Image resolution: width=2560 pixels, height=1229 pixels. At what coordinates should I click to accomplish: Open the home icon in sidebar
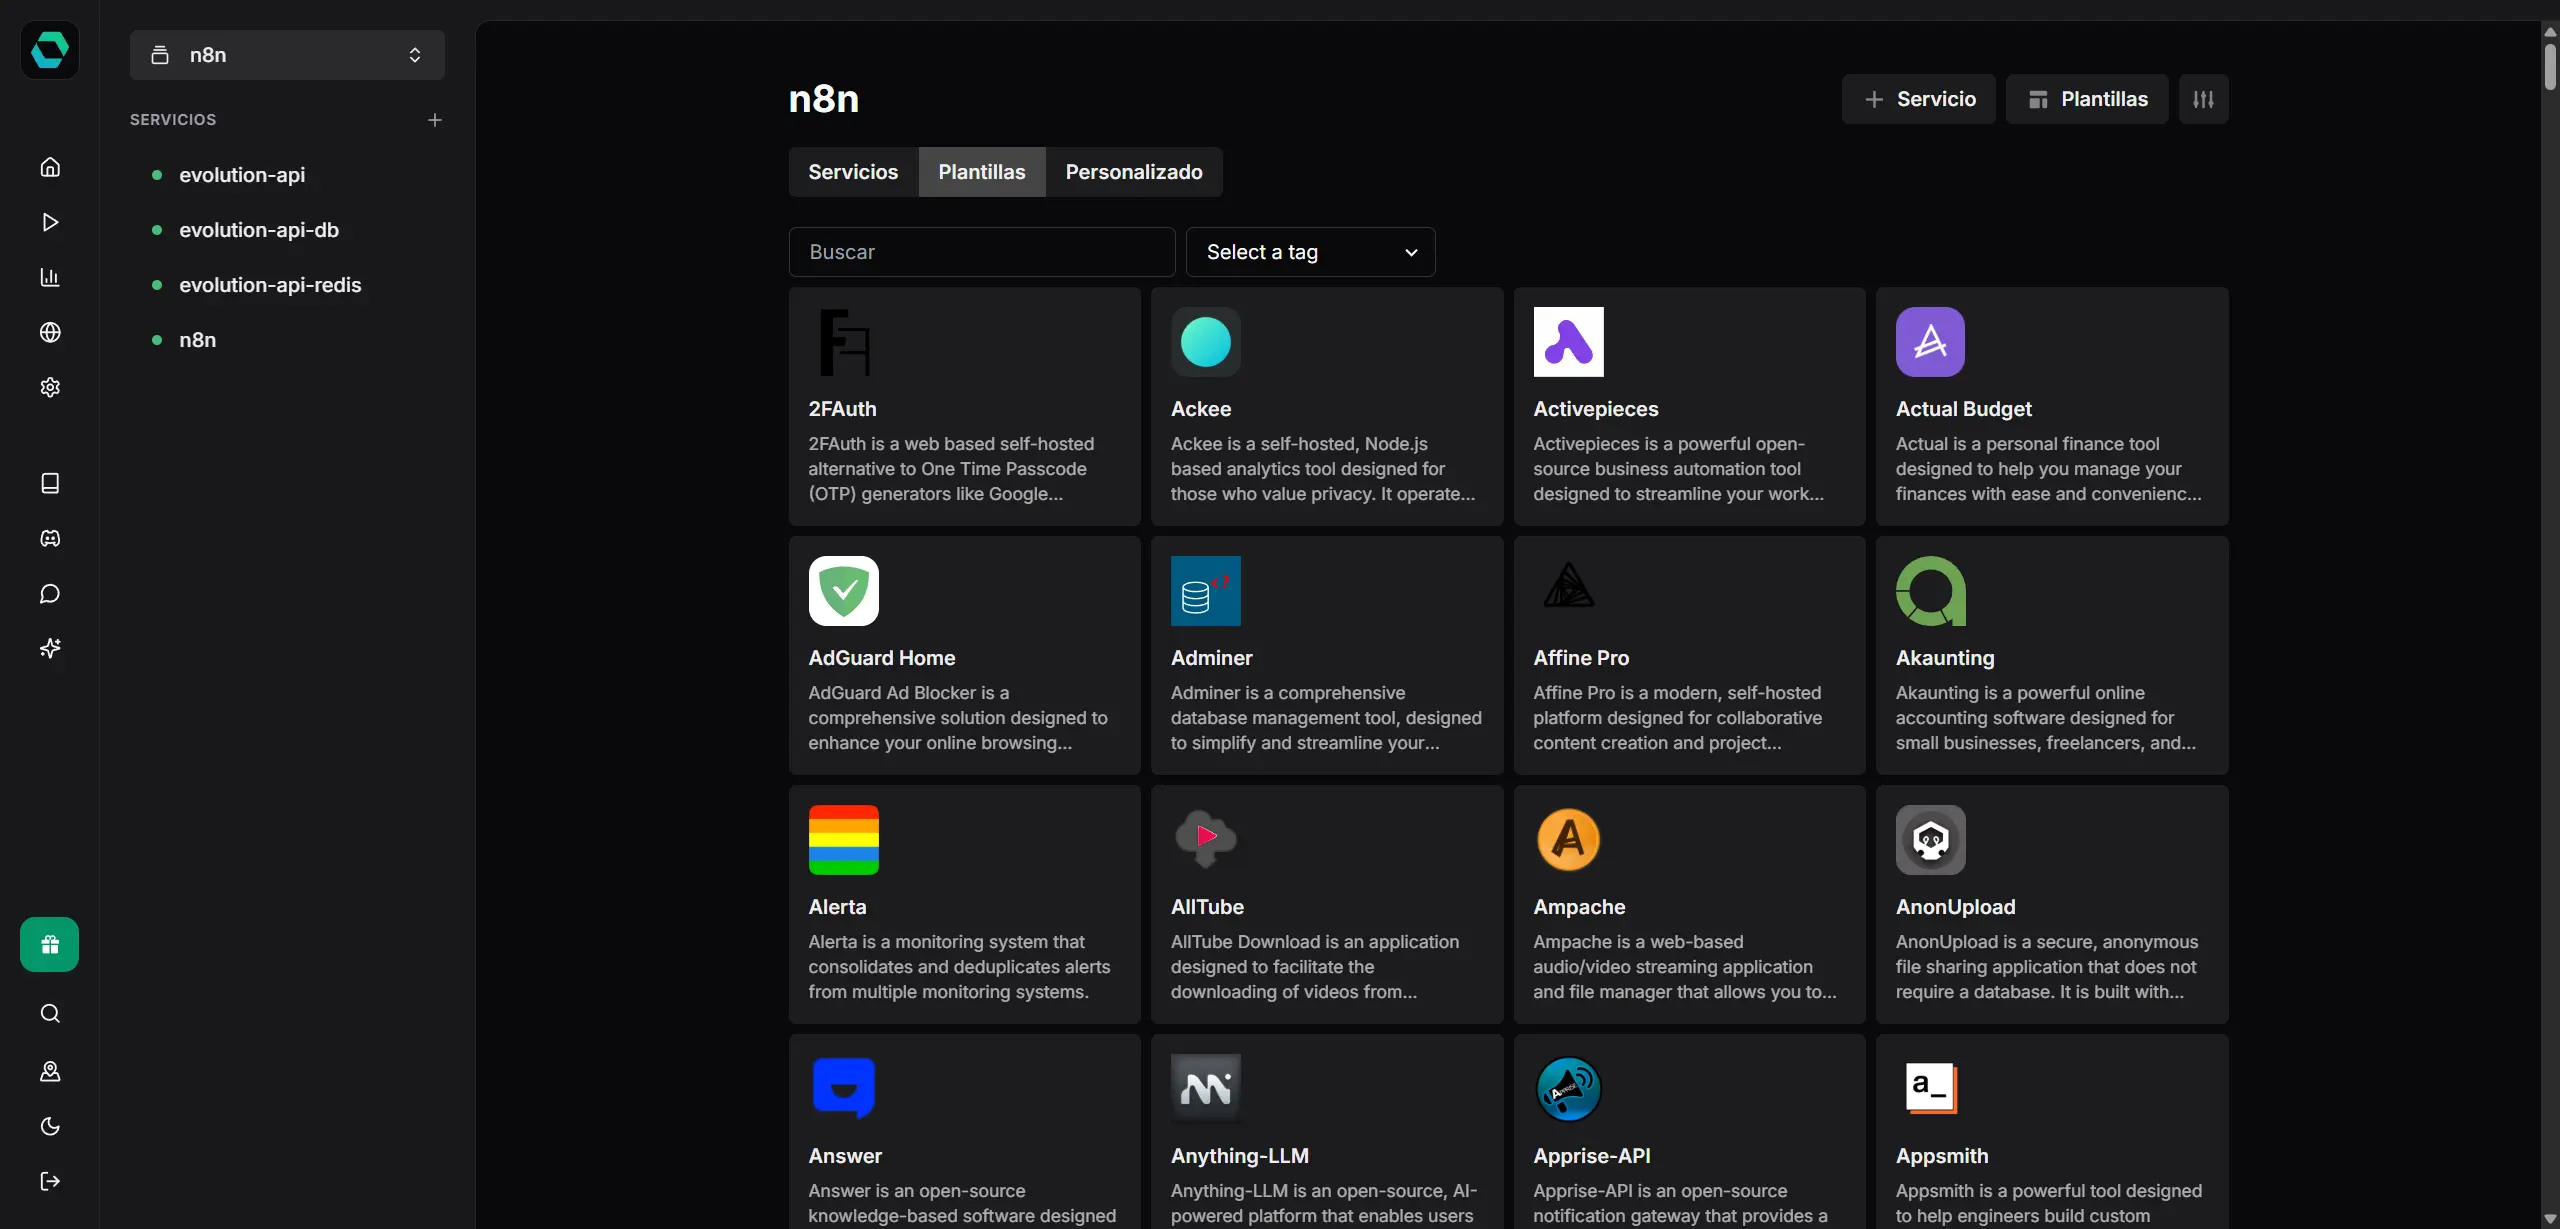pyautogui.click(x=50, y=167)
